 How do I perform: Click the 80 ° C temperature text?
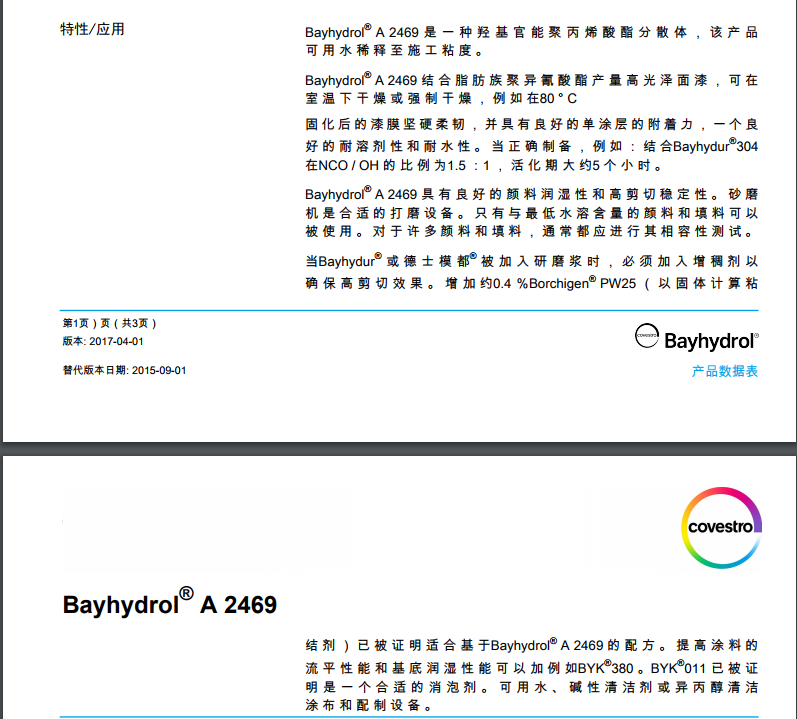[556, 99]
